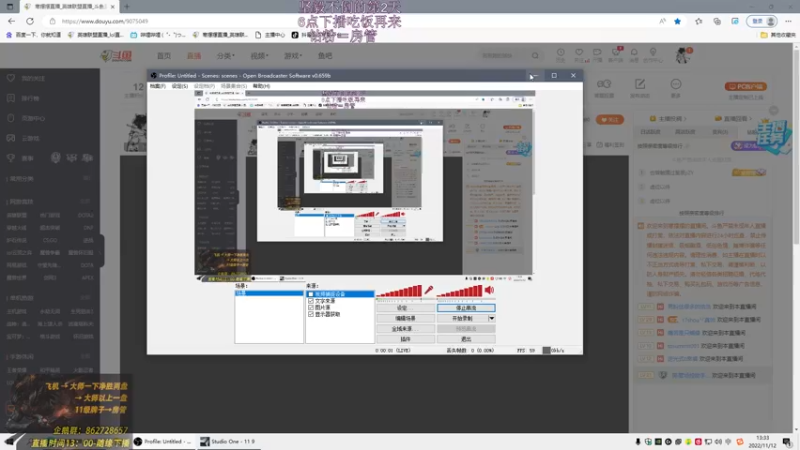The height and width of the screenshot is (450, 800).
Task: Click the Windows Start button
Action: (x=9, y=441)
